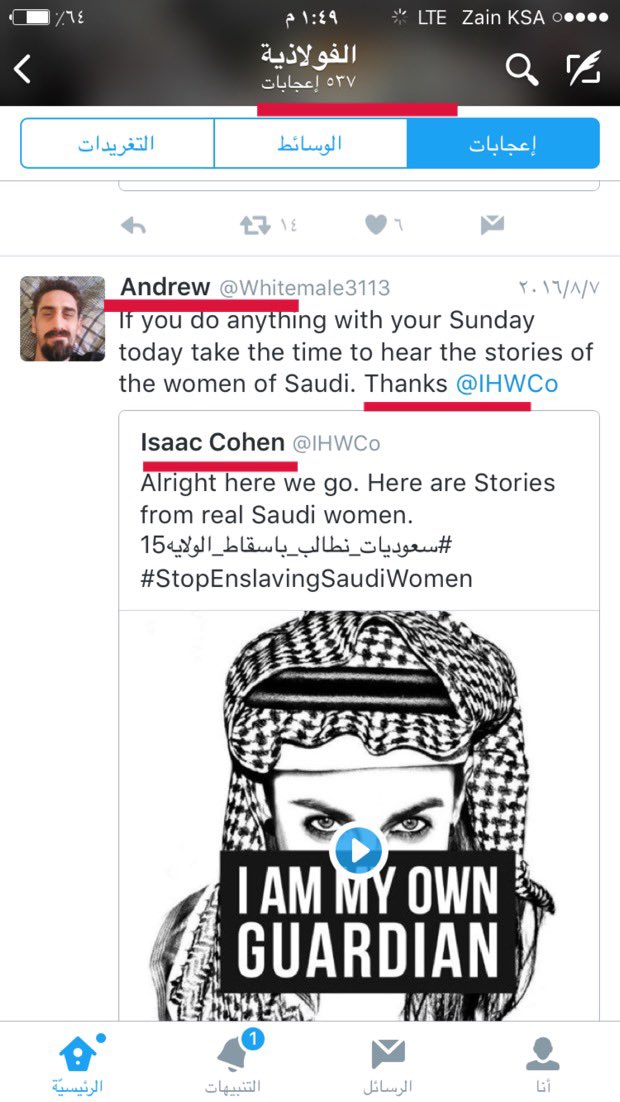Play the I Am My Own Guardian video
The width and height of the screenshot is (620, 1102).
click(359, 851)
